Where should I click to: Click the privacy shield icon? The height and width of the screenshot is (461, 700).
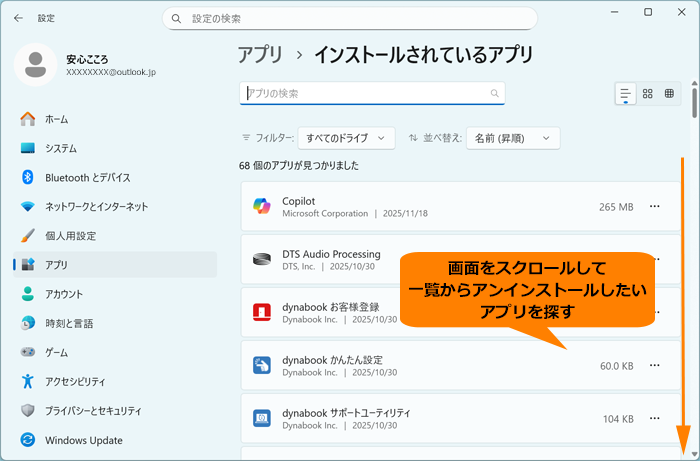pos(28,411)
